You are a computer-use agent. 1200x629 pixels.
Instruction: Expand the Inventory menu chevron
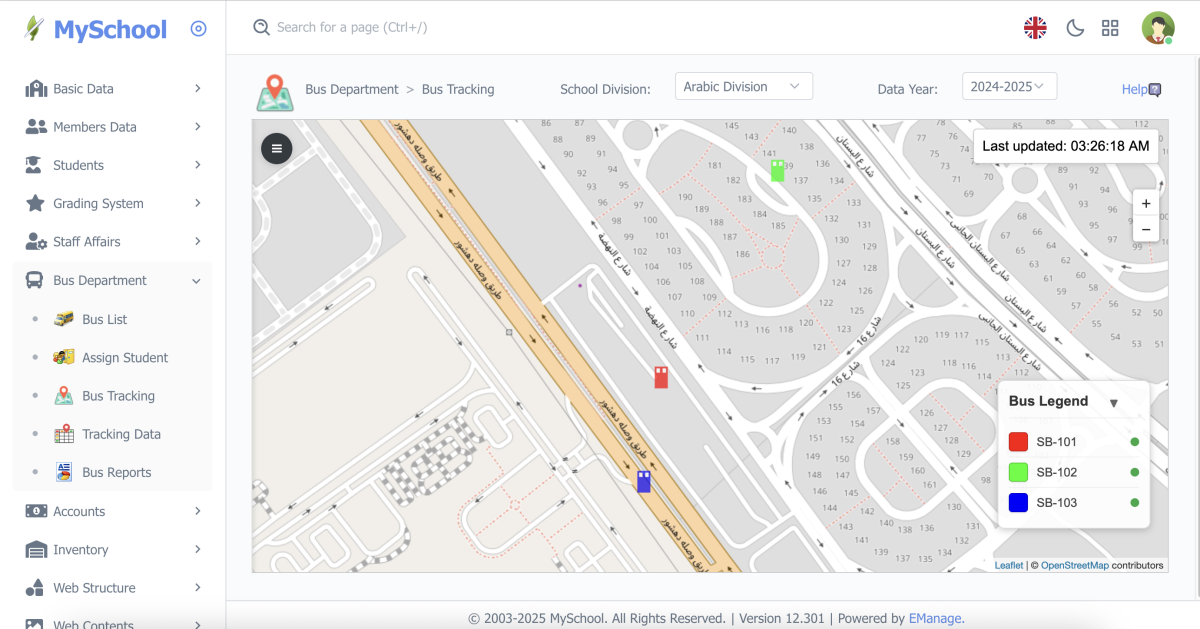point(198,549)
